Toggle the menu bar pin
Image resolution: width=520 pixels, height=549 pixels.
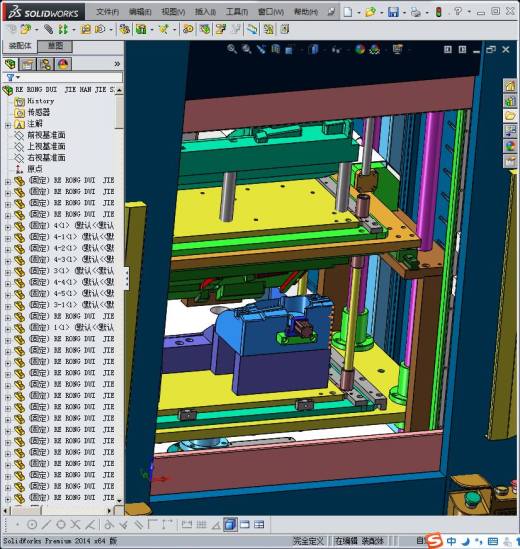331,12
